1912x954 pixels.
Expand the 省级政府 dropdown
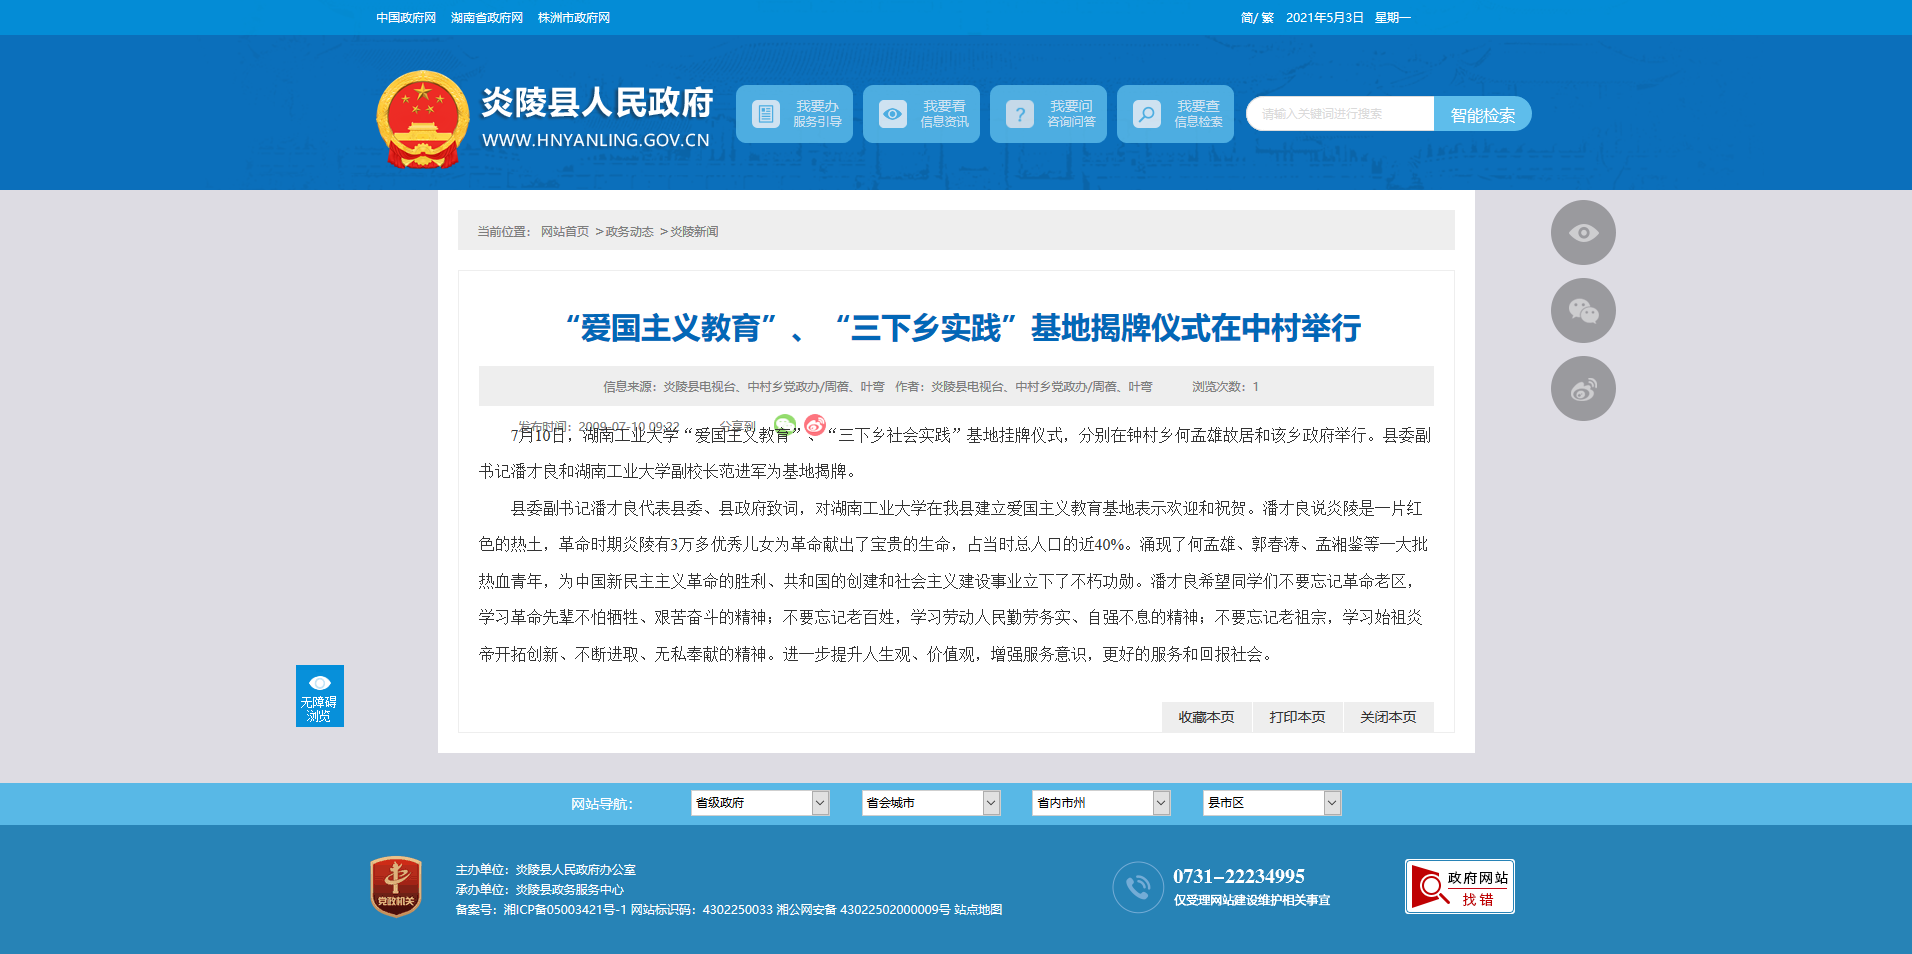tap(759, 803)
